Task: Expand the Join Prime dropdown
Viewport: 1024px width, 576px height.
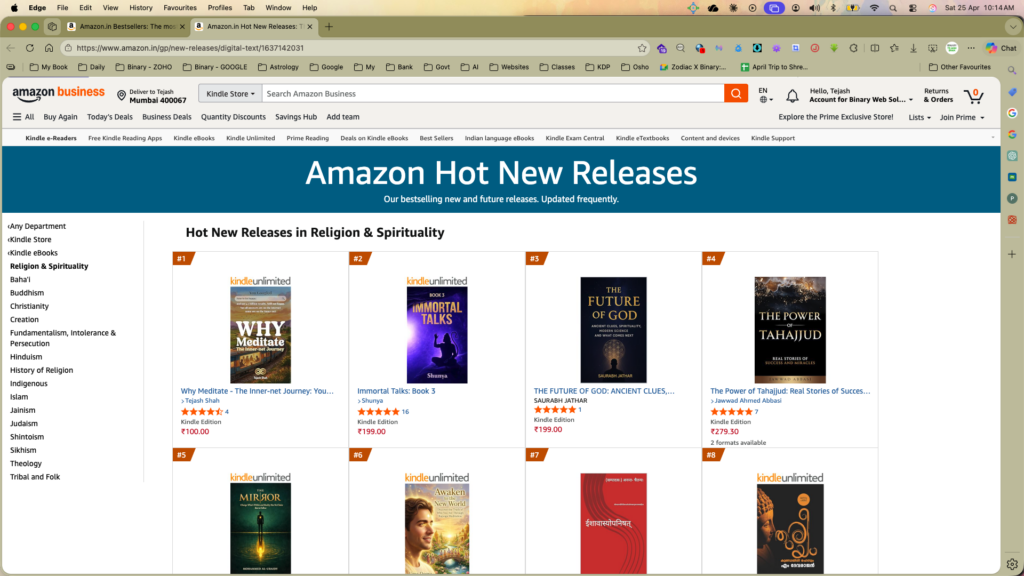Action: 961,117
